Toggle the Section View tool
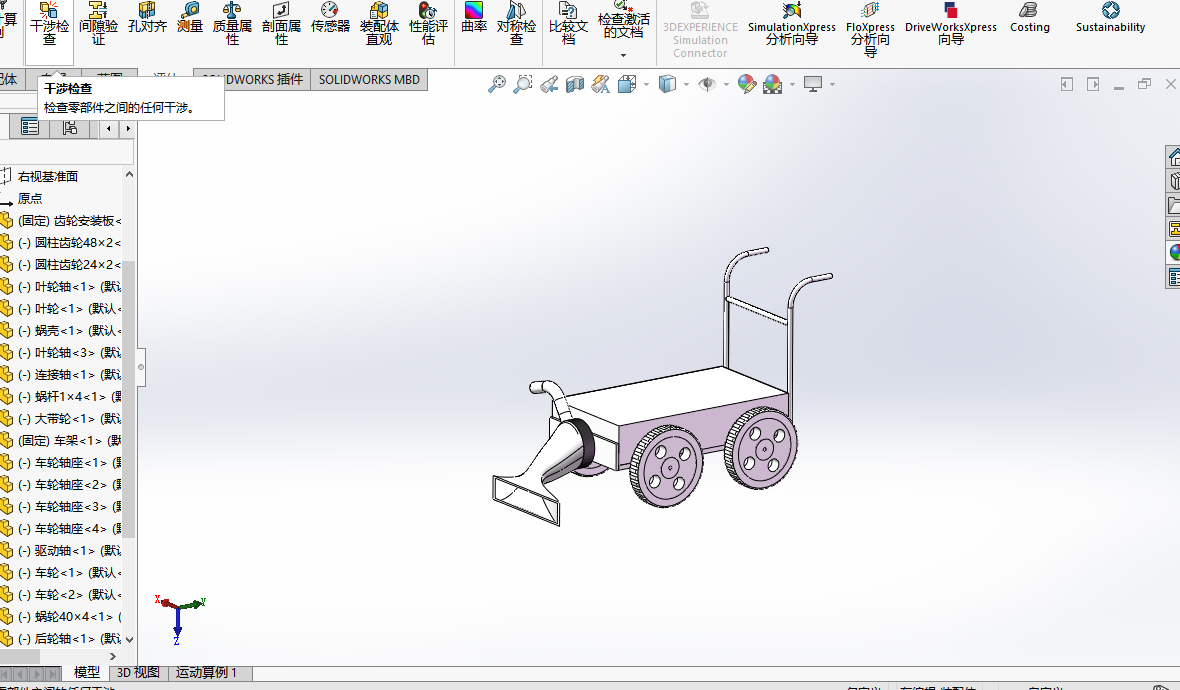The width and height of the screenshot is (1180, 690). (x=574, y=84)
